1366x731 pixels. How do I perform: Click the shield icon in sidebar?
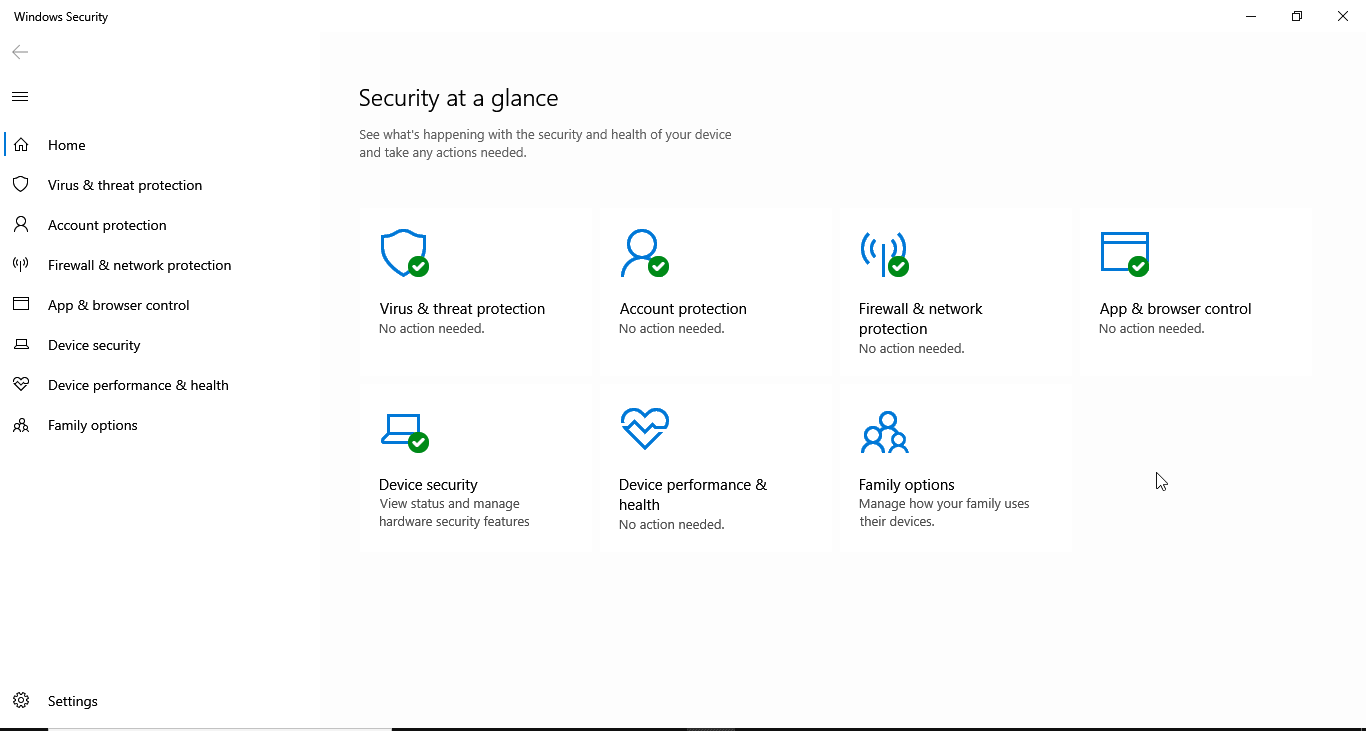[21, 185]
